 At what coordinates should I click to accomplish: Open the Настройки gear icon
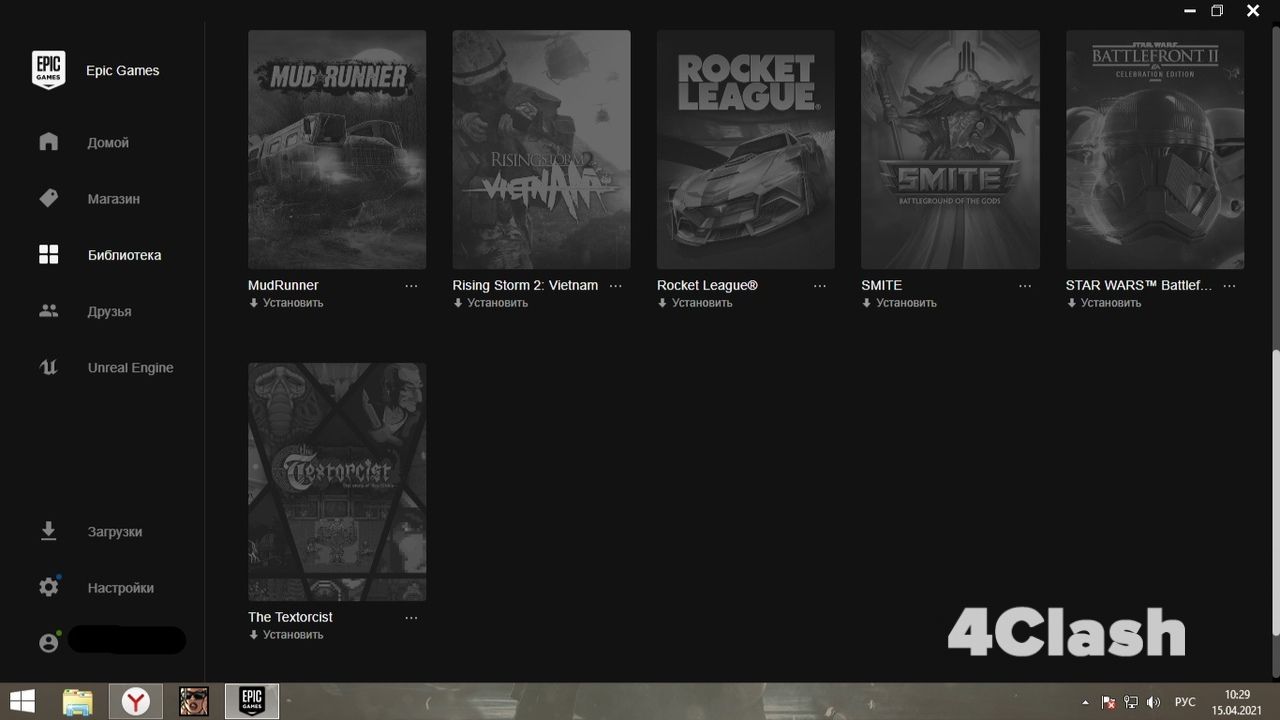[48, 587]
